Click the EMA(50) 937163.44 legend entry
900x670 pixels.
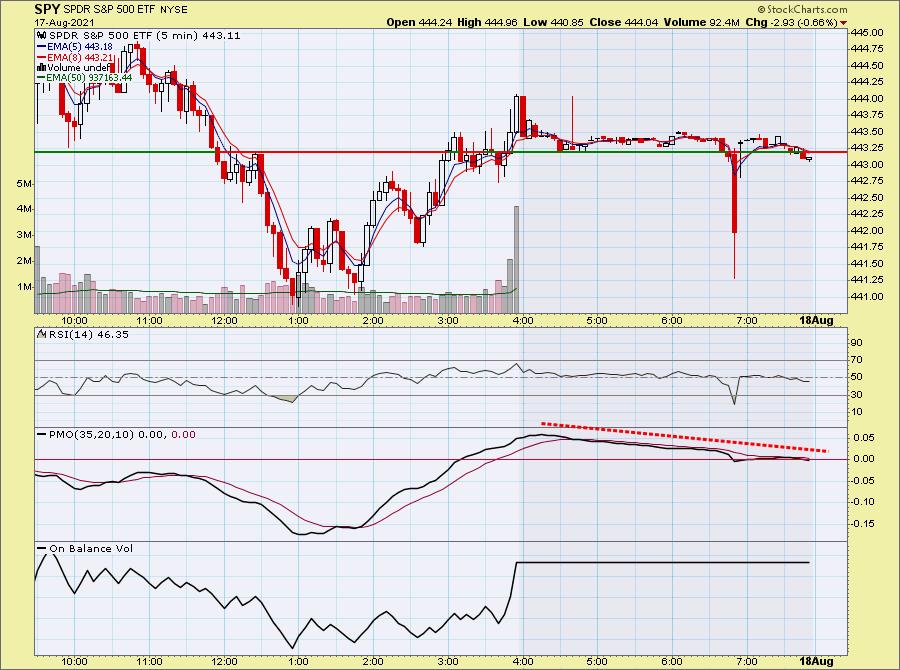point(90,78)
